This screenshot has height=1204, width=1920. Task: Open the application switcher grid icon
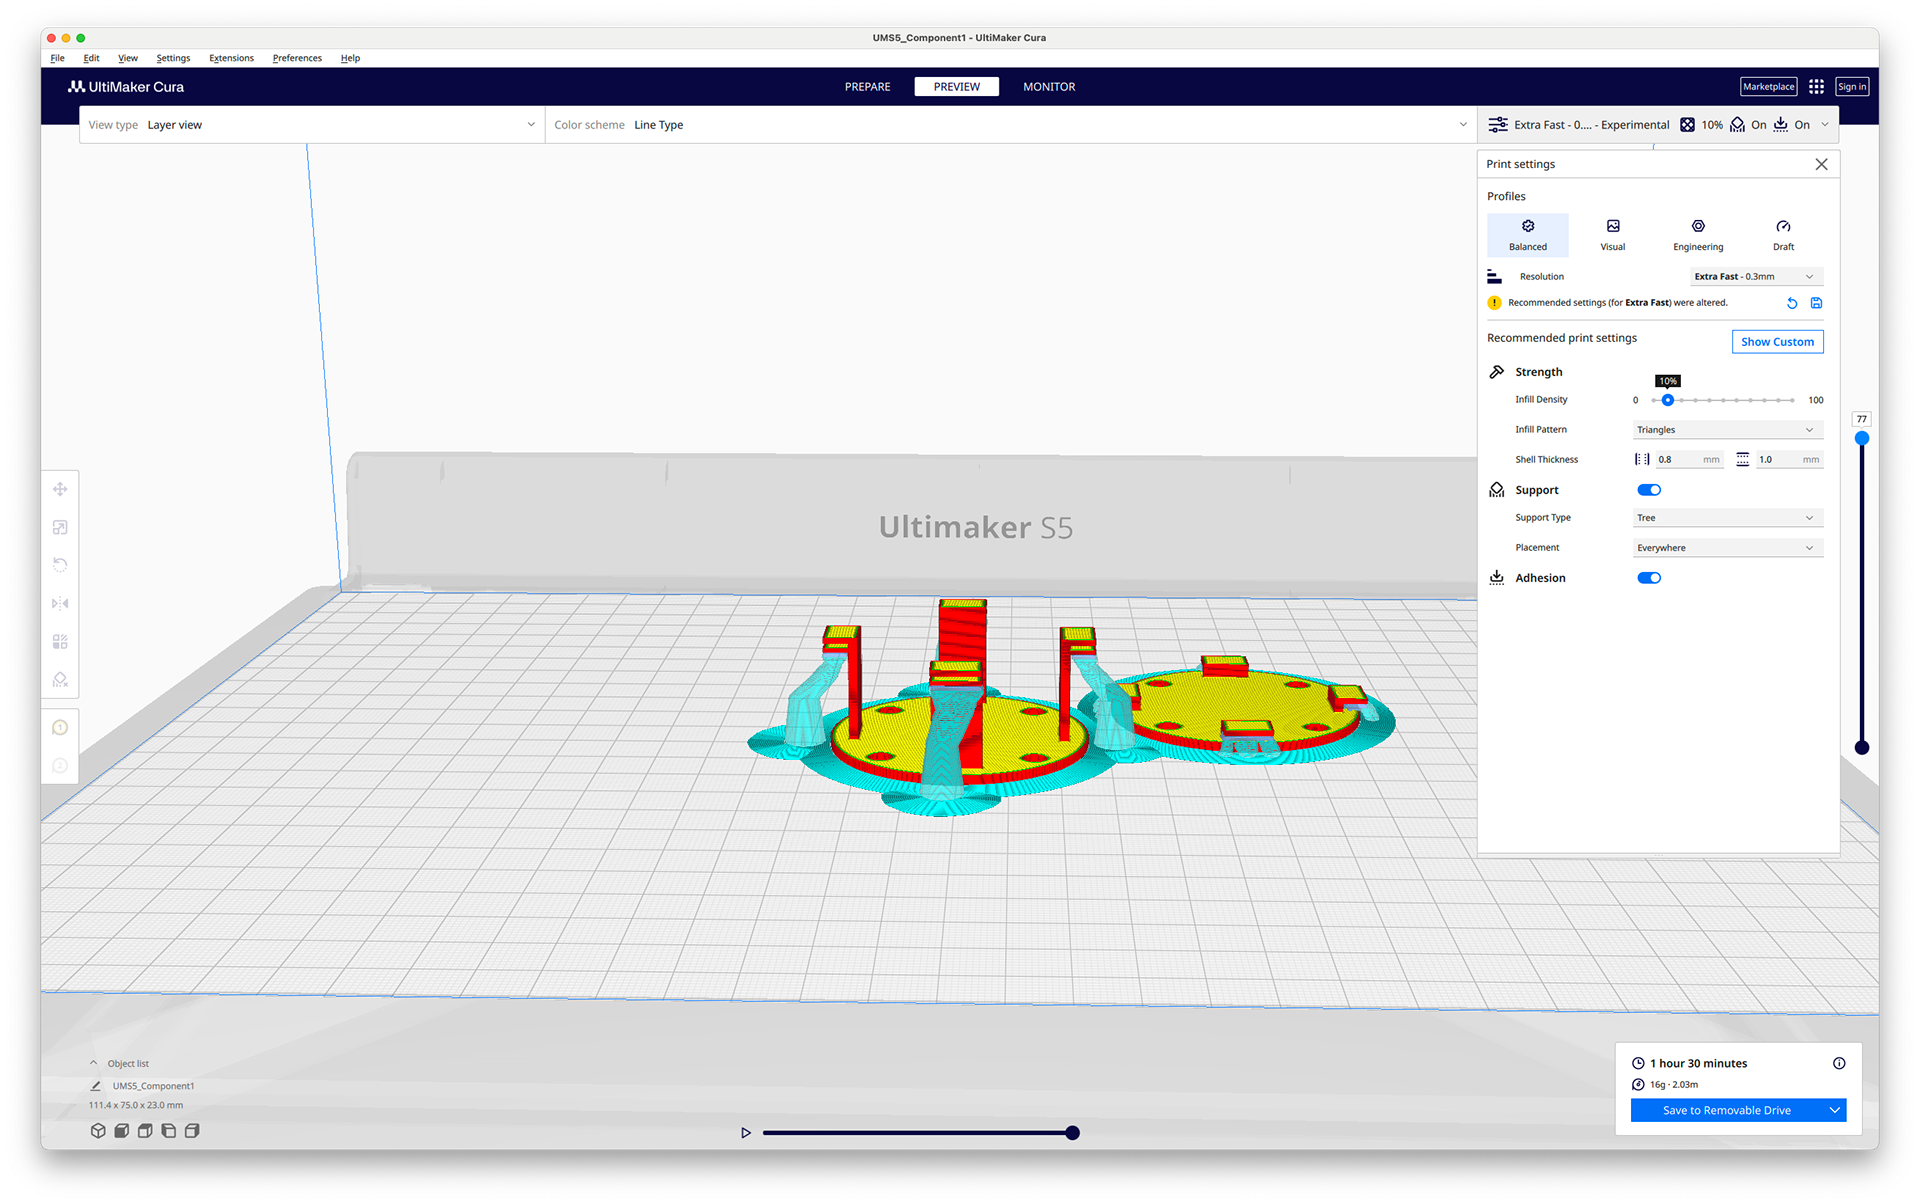click(1816, 87)
